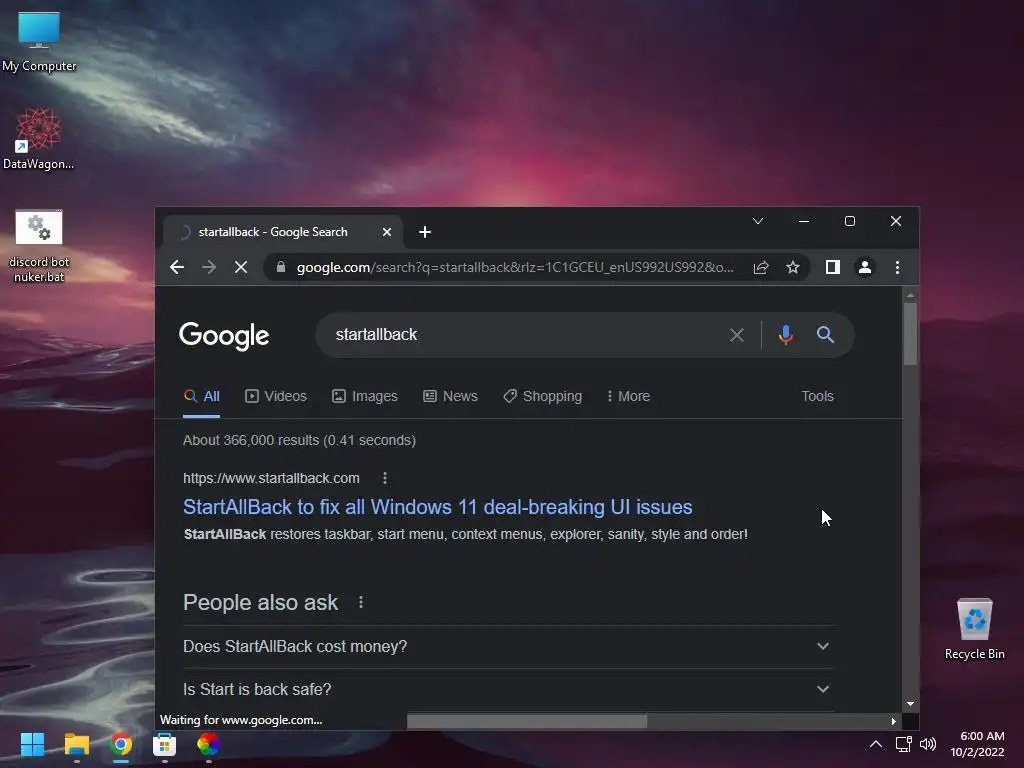
Task: Open the Chrome profile avatar
Action: (x=865, y=267)
